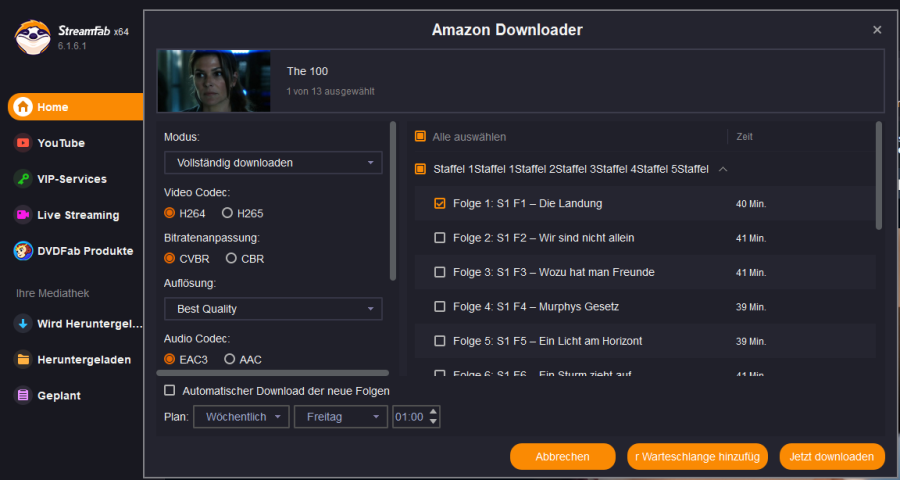Click the settings panel horizontal scrollbar
This screenshot has width=900, height=480.
(x=272, y=373)
